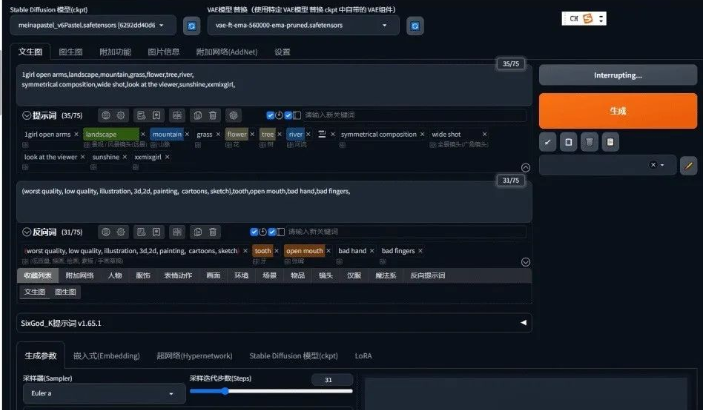Clear negative prompt with trash icon
The image size is (703, 410).
point(213,232)
